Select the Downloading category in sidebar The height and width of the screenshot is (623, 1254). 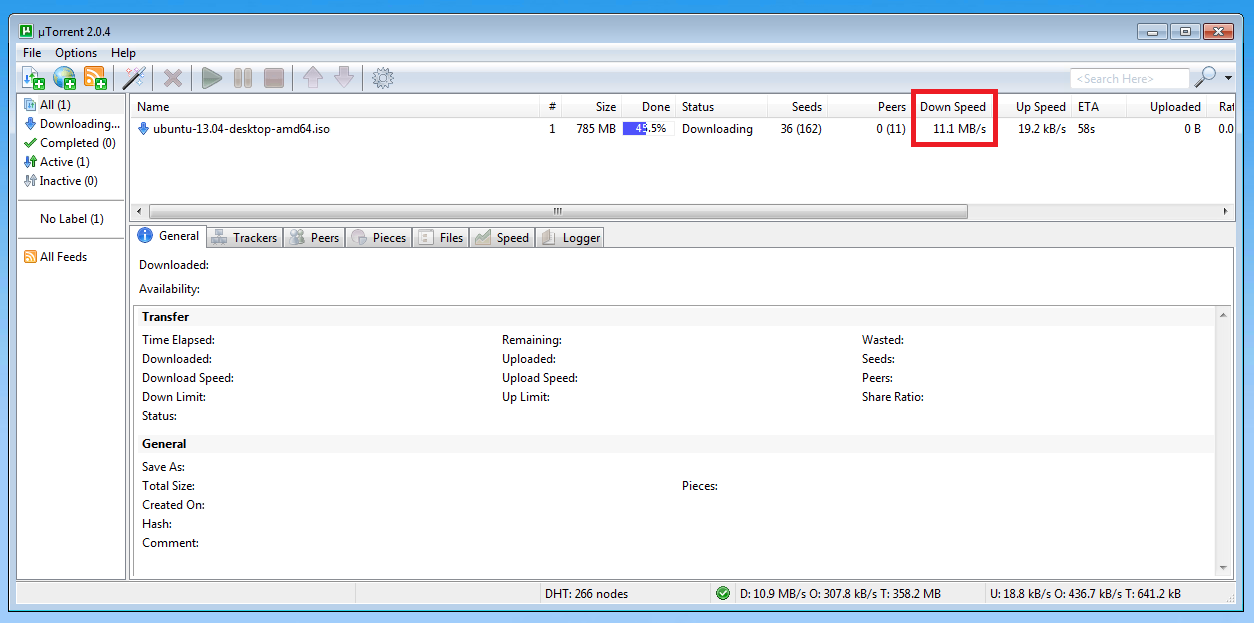tap(78, 124)
